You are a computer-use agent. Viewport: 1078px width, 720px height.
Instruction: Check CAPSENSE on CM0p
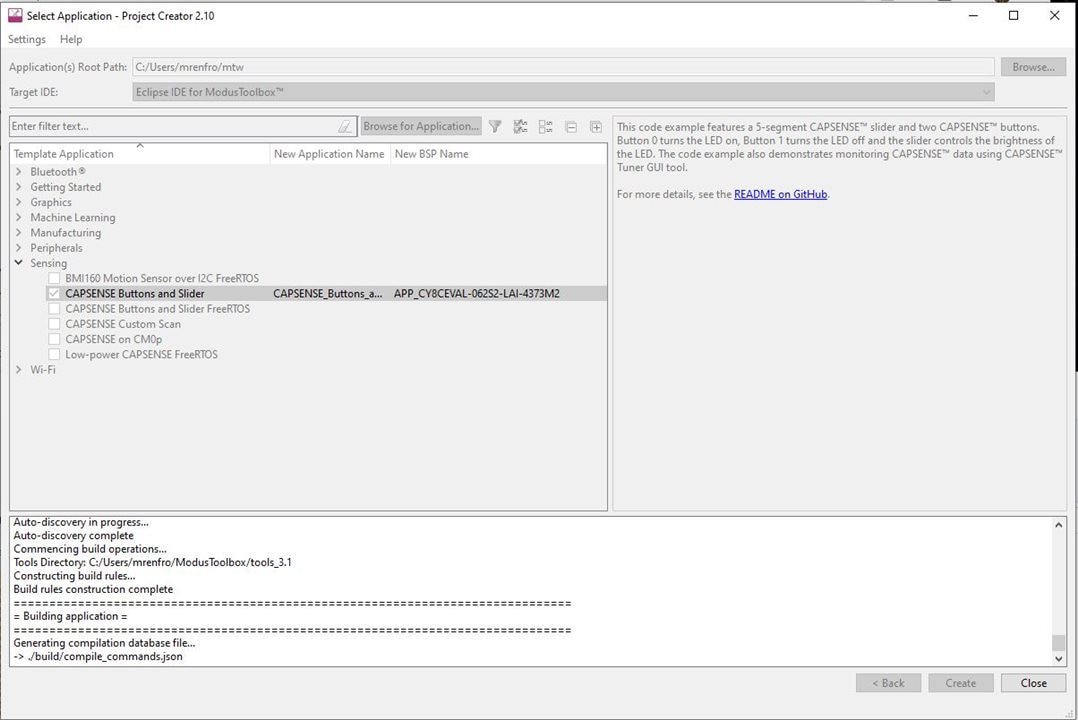pos(54,339)
